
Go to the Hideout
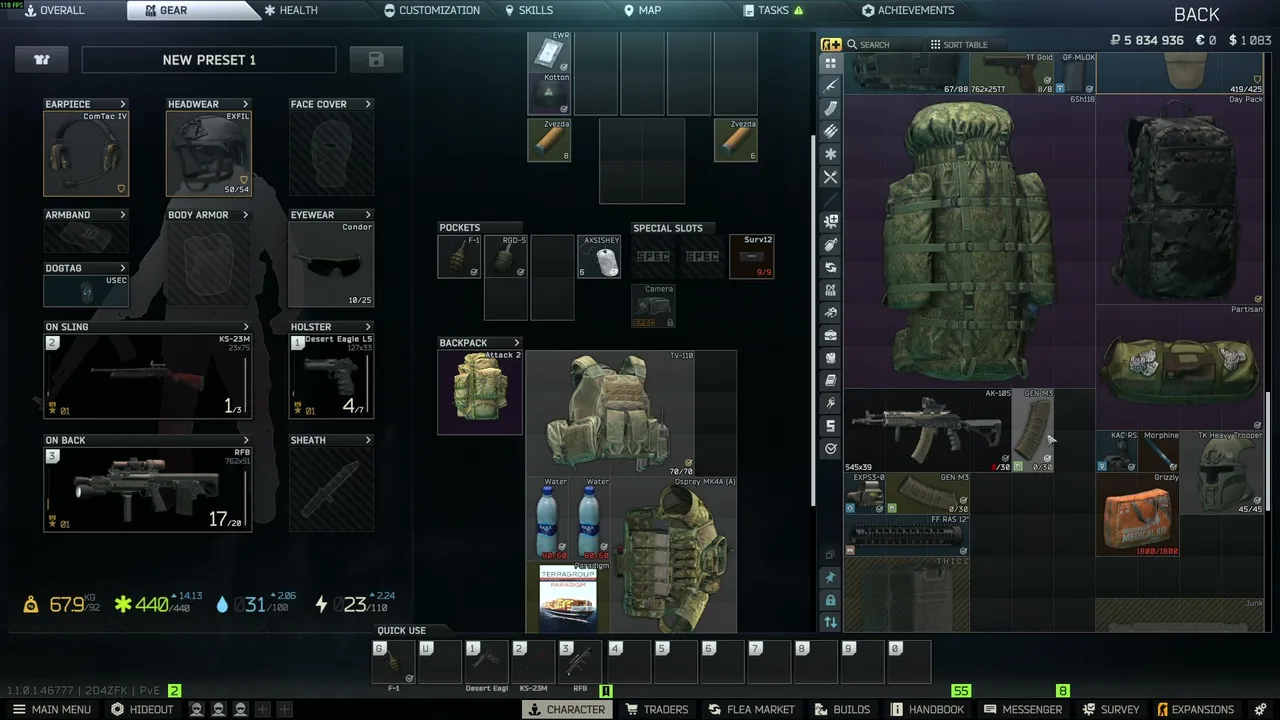[141, 709]
